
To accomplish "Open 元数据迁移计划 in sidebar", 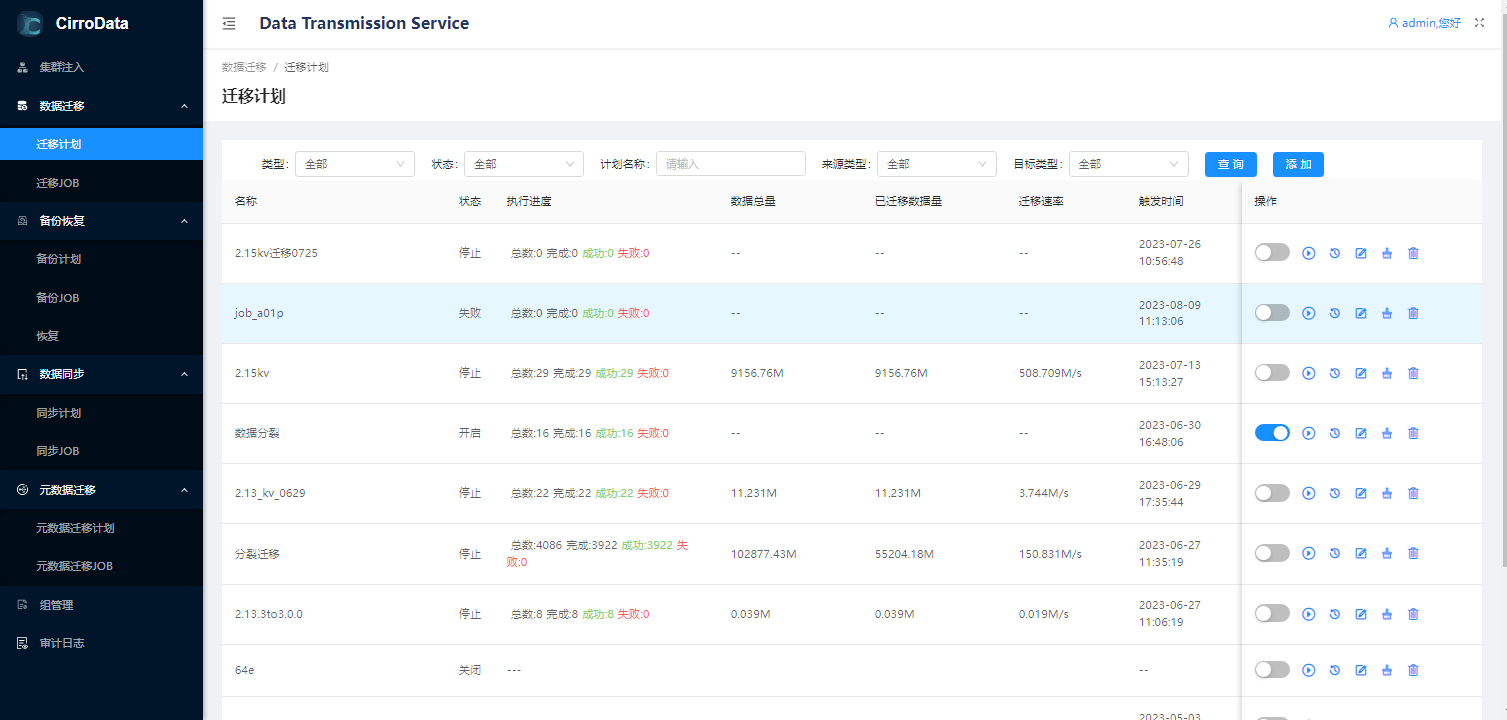I will click(101, 528).
